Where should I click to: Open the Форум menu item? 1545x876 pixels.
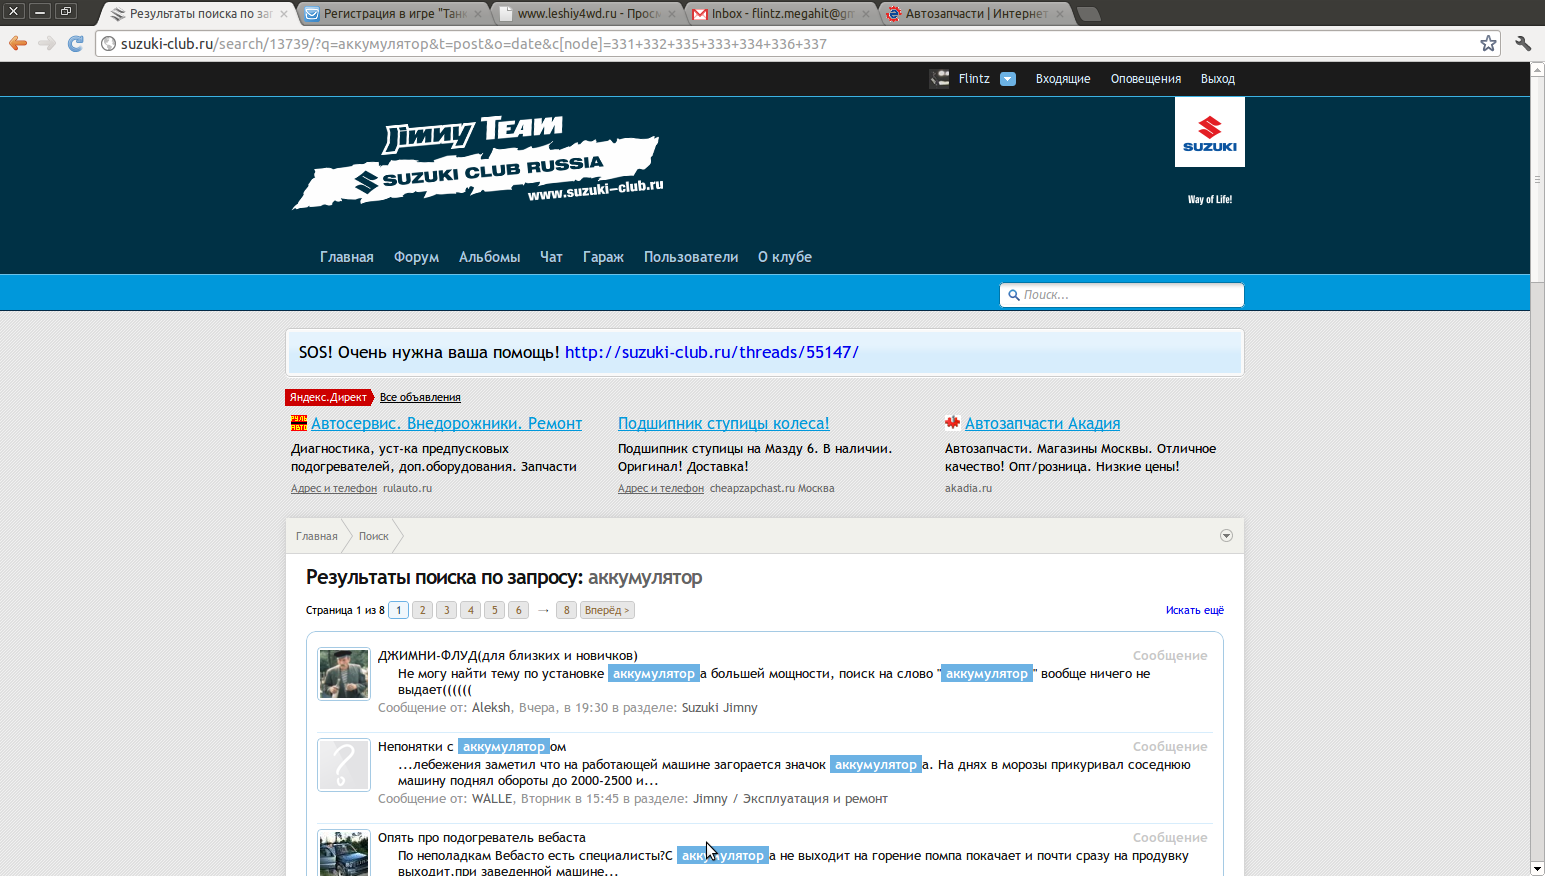point(416,257)
